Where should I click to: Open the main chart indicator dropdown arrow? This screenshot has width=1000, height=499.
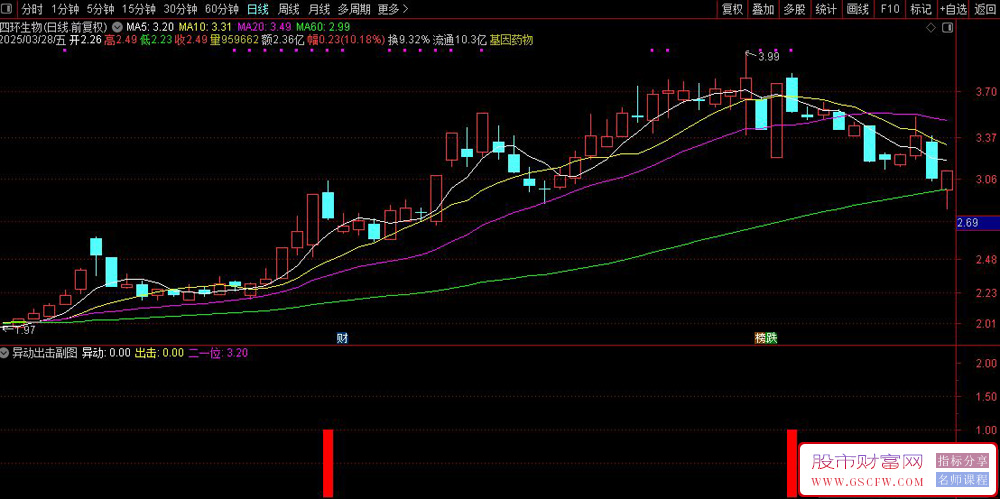tap(117, 27)
